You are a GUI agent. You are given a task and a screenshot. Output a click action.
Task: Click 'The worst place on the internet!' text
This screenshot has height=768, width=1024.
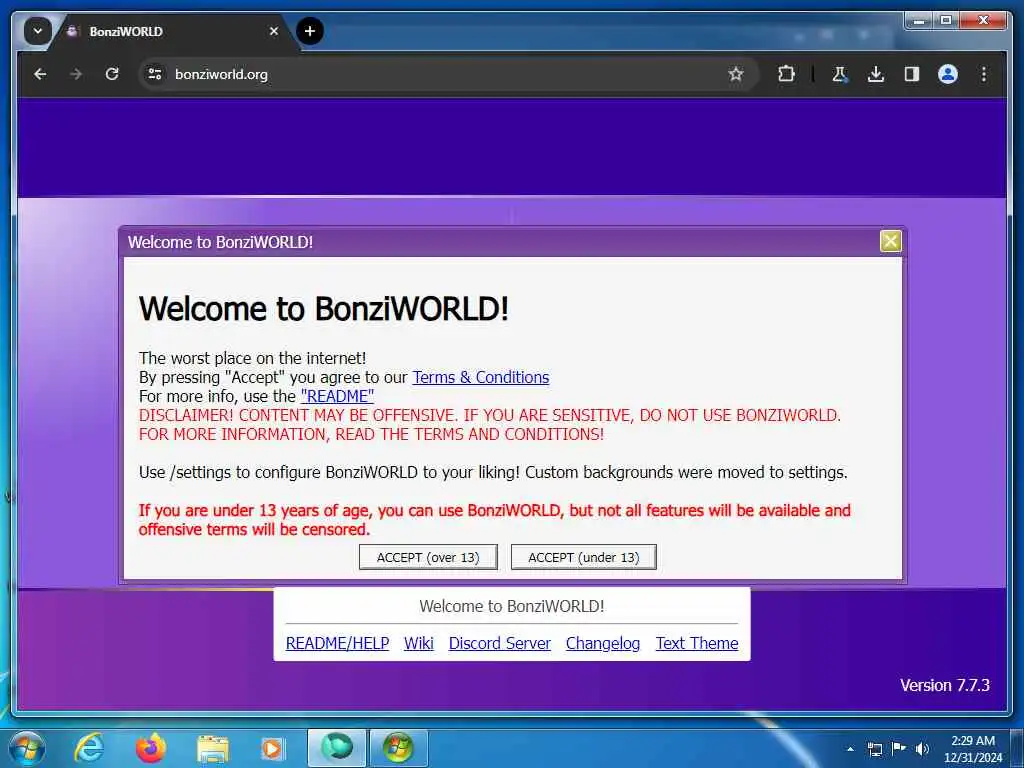252,358
